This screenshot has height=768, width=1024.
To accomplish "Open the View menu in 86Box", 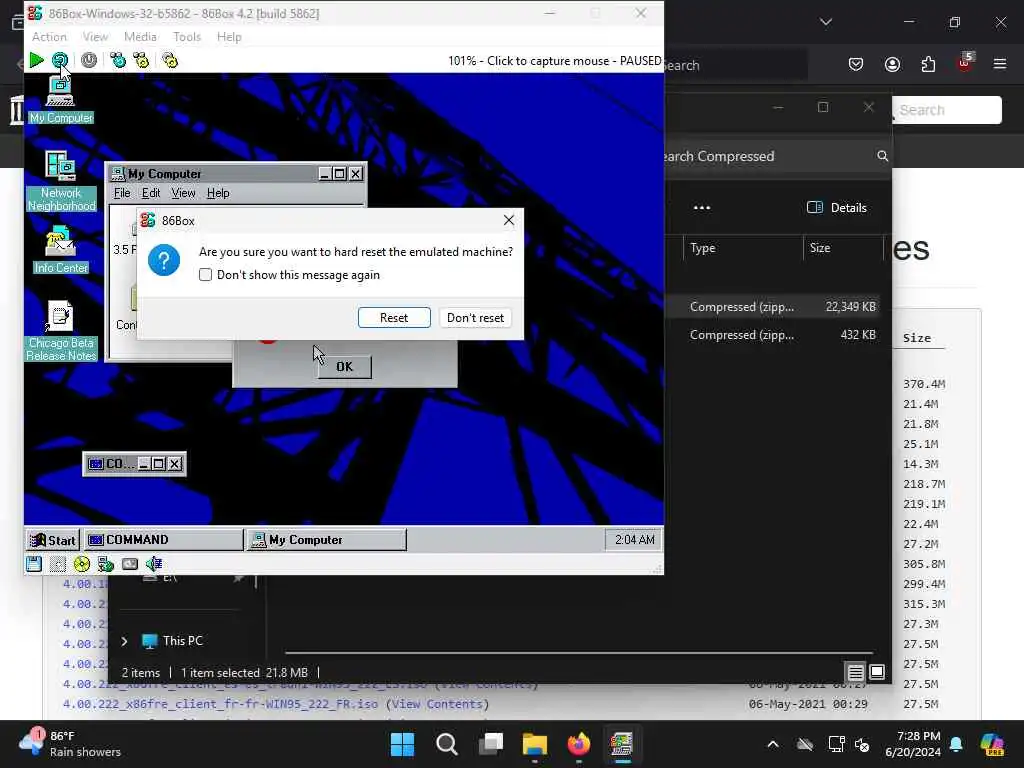I will tap(95, 37).
